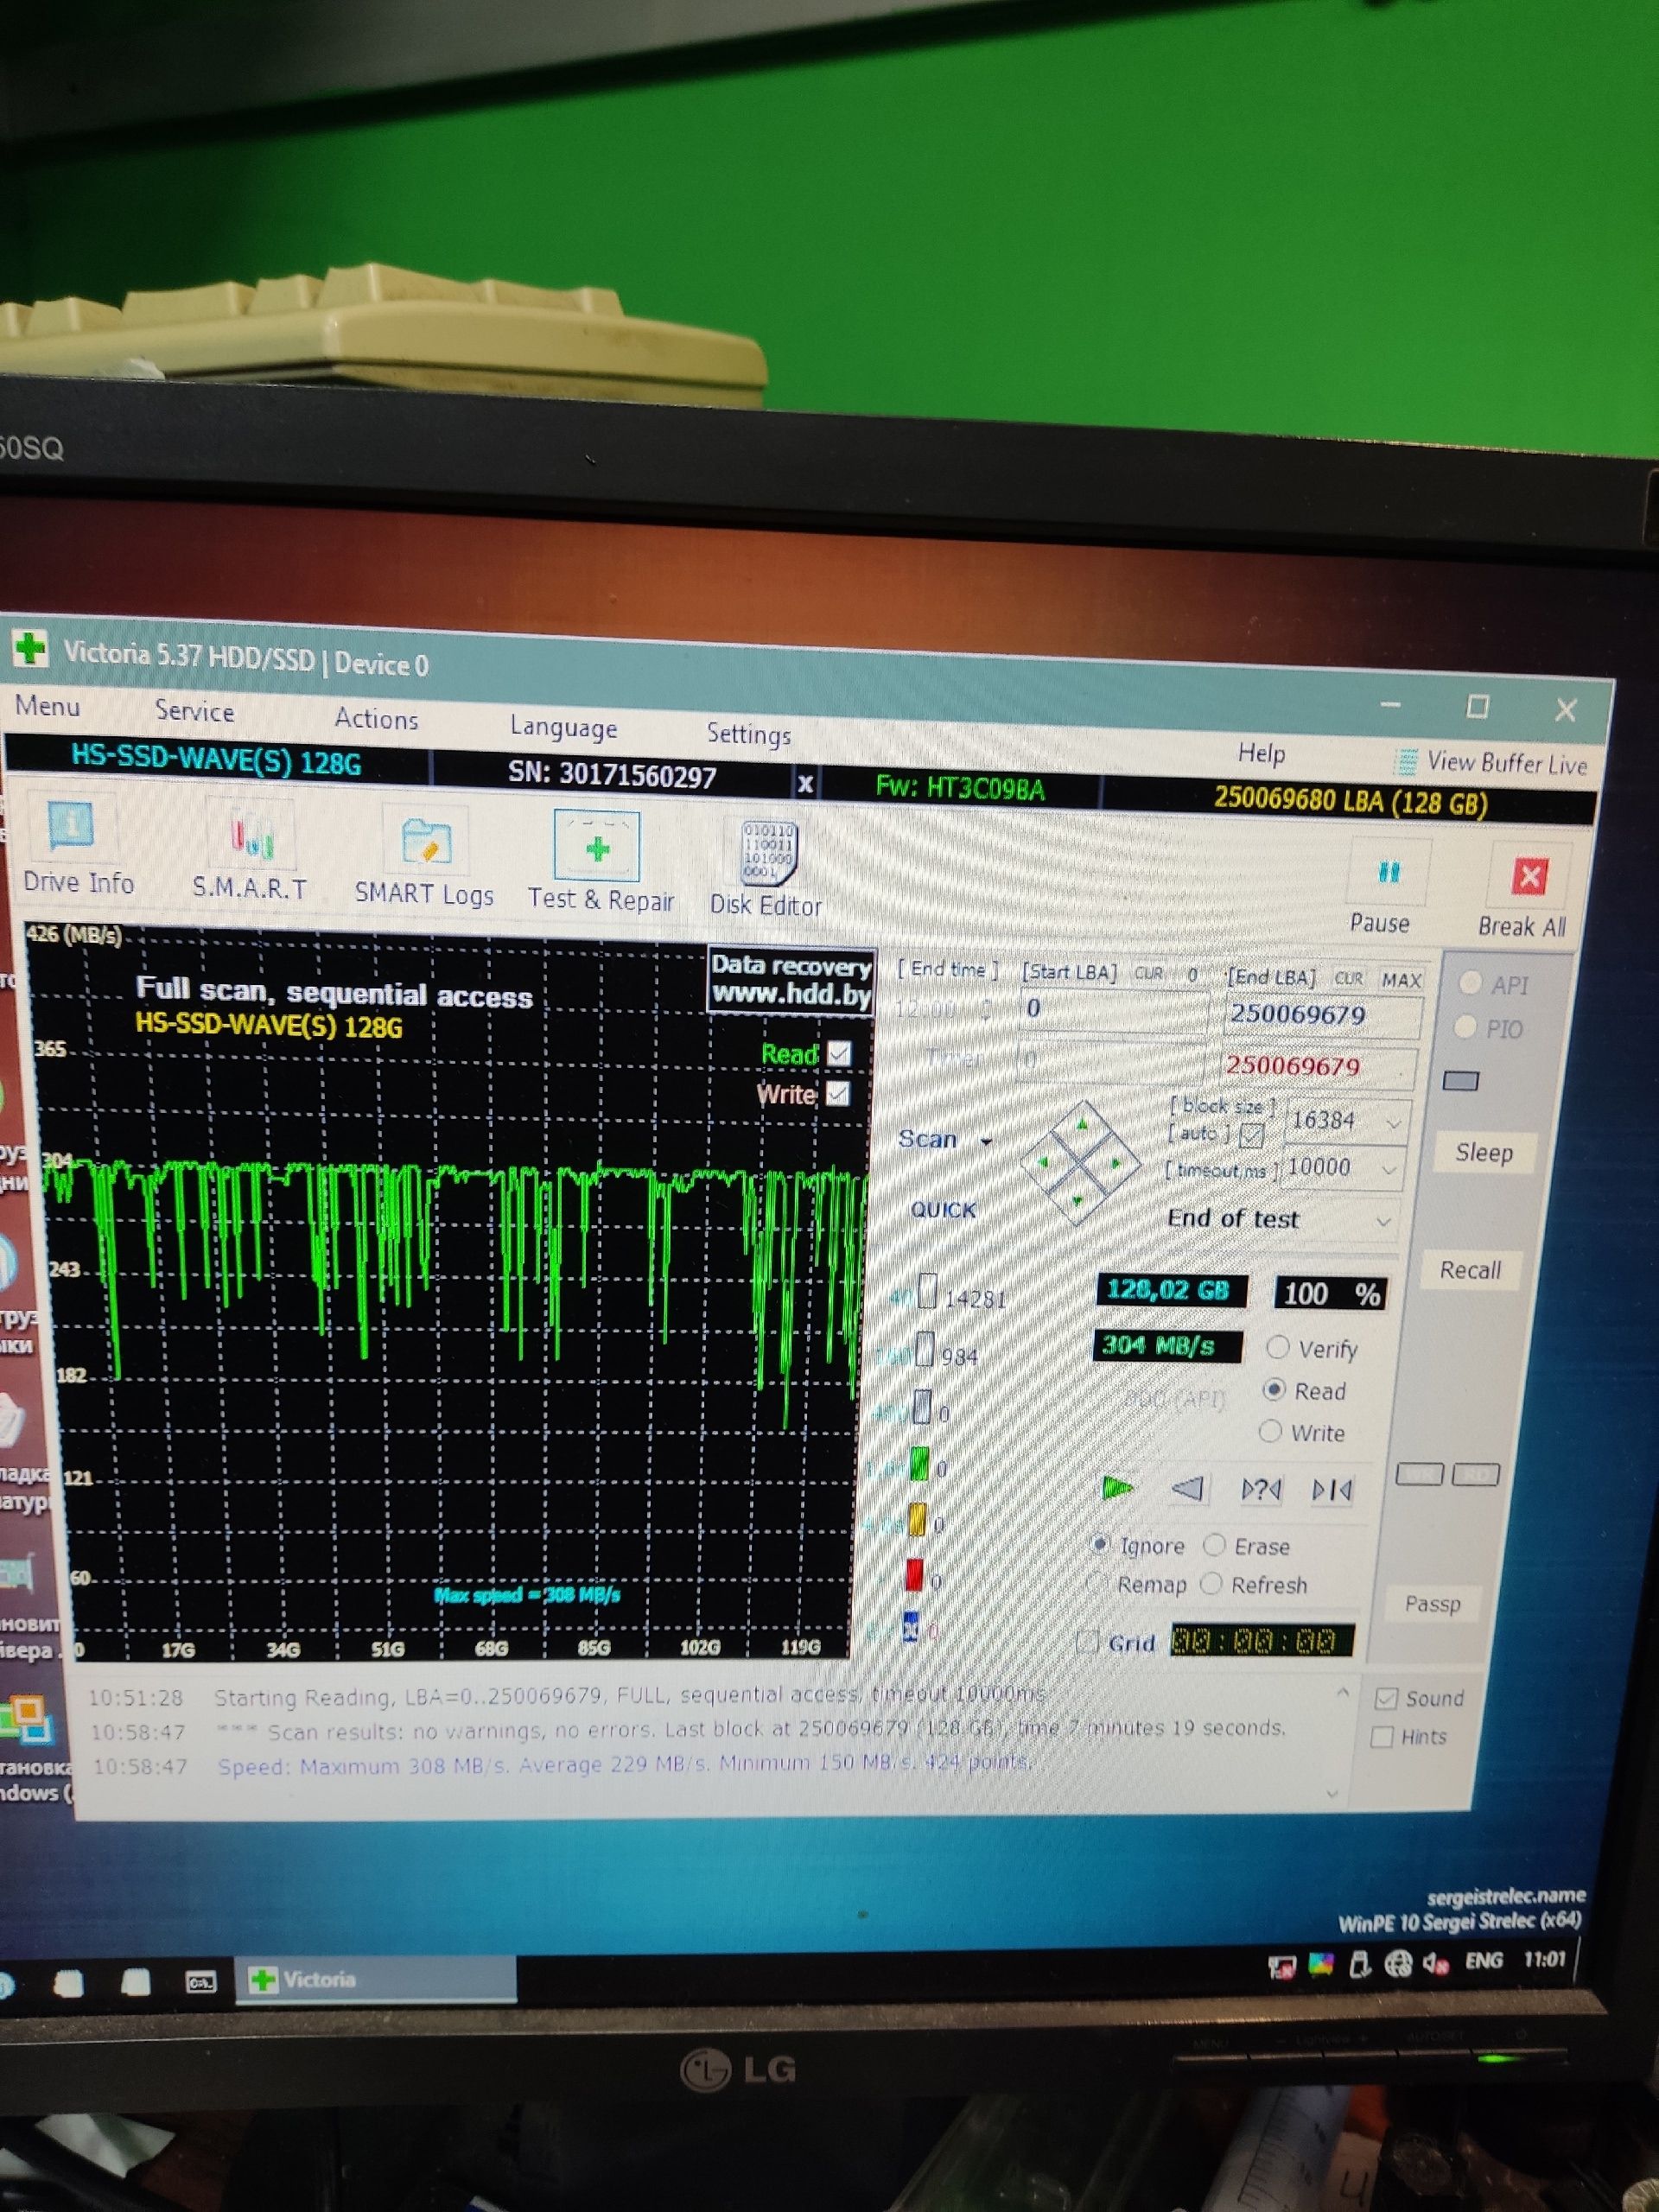Open the Disk Editor icon
1659x2212 pixels.
point(767,853)
